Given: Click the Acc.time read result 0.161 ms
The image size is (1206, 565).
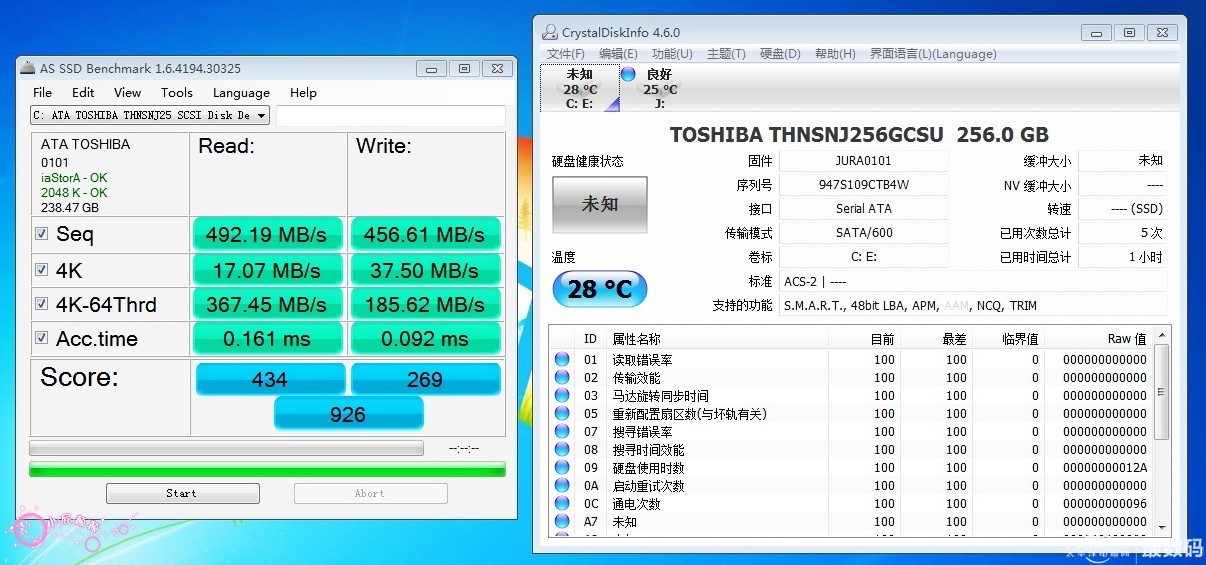Looking at the screenshot, I should [x=267, y=339].
